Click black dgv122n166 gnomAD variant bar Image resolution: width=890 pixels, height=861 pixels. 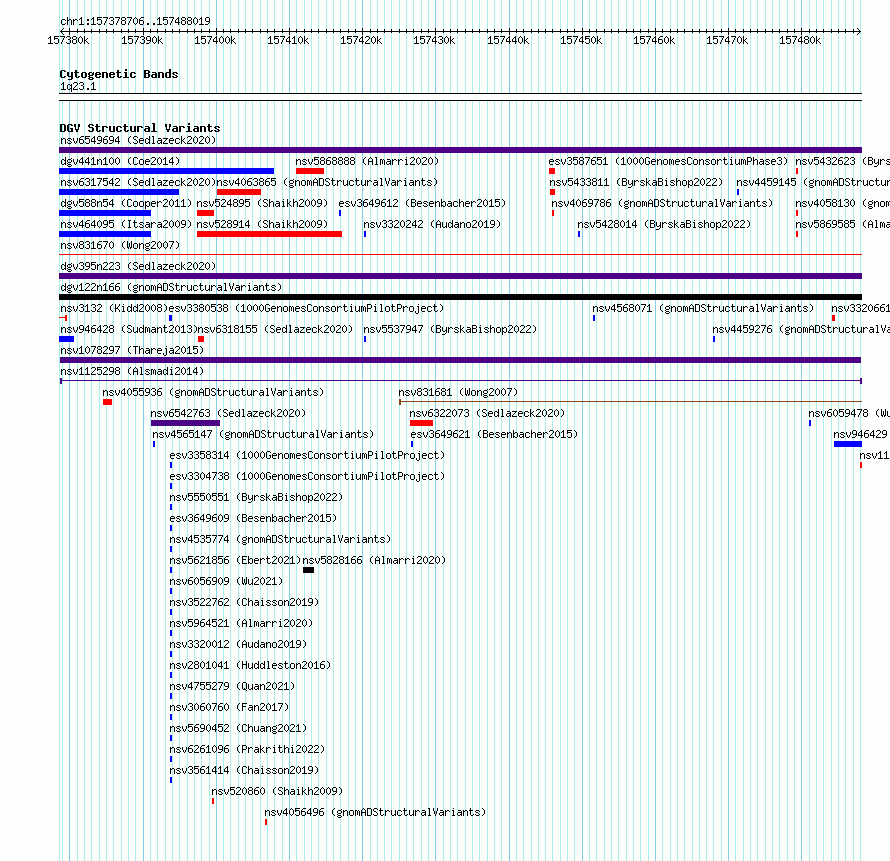point(460,297)
